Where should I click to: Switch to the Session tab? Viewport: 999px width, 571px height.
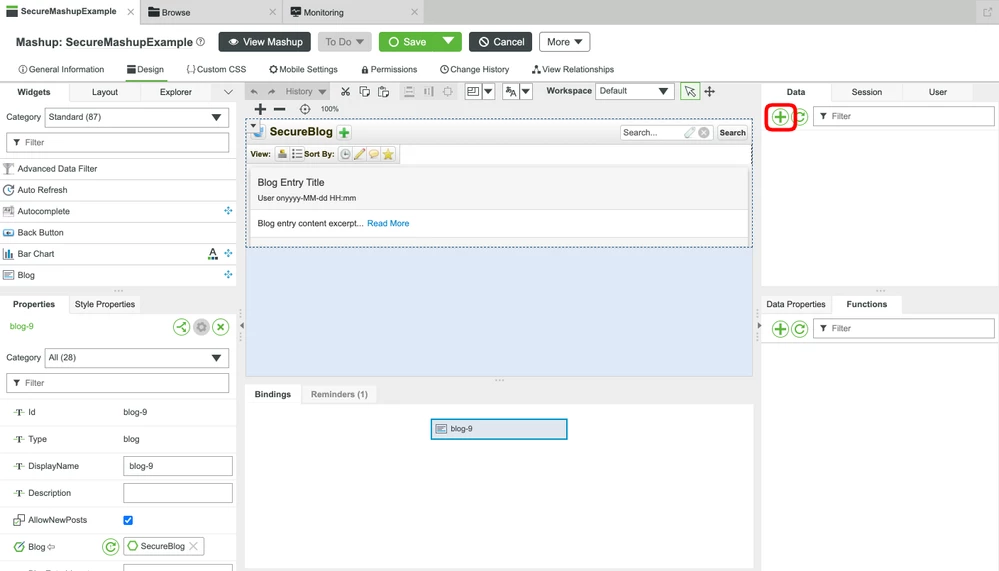(866, 92)
